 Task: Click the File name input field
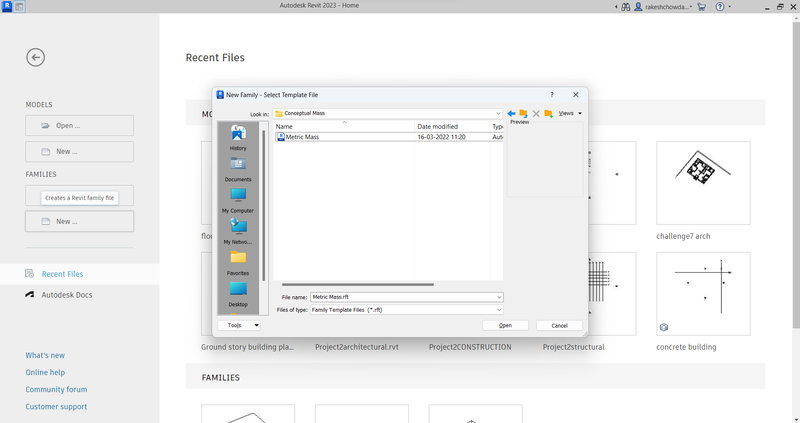click(x=403, y=297)
